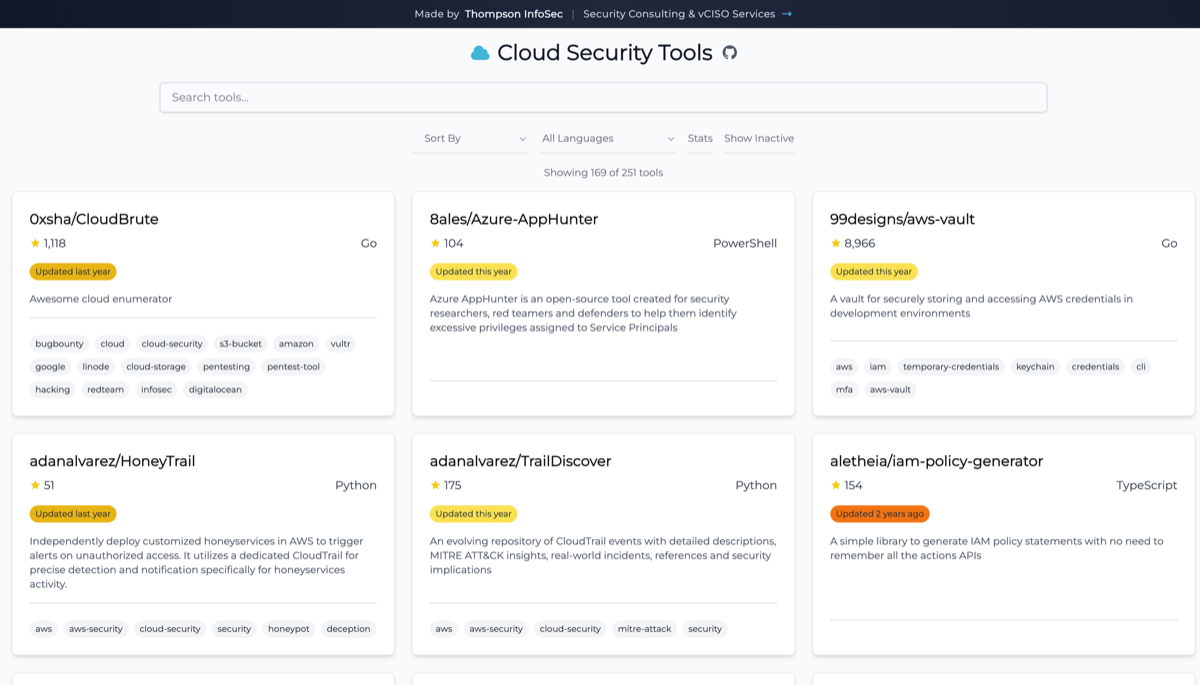Click the star icon on adanalvarez/HoneyTrail card
The image size is (1200, 685).
coord(35,485)
